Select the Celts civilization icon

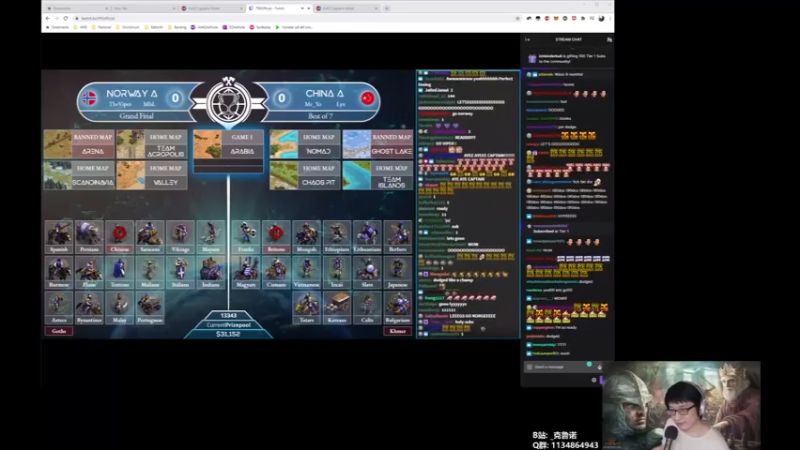coord(367,308)
